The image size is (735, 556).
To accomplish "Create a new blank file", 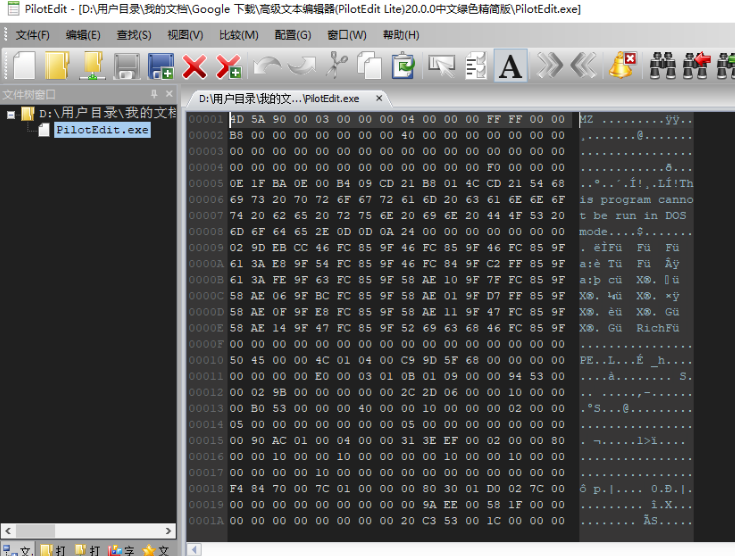I will 24,65.
